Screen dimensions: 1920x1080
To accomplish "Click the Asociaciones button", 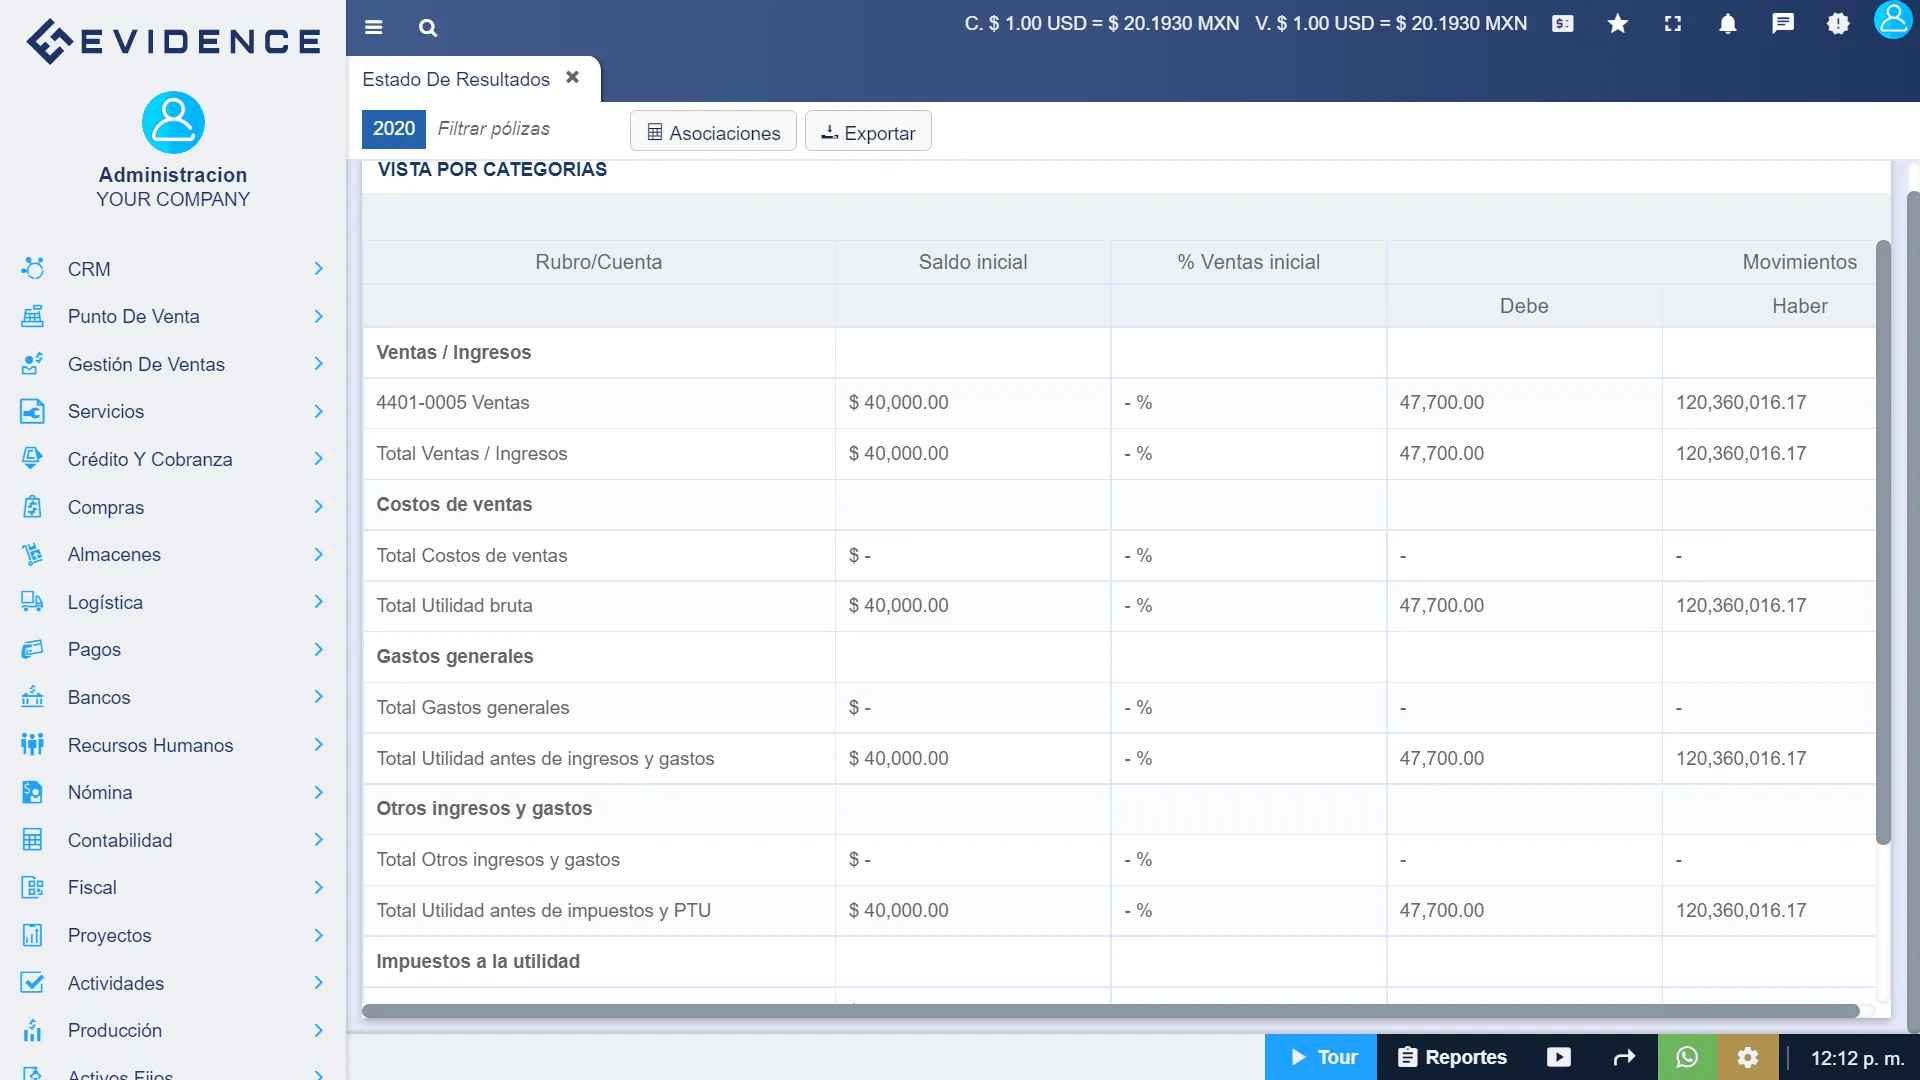I will (x=712, y=131).
